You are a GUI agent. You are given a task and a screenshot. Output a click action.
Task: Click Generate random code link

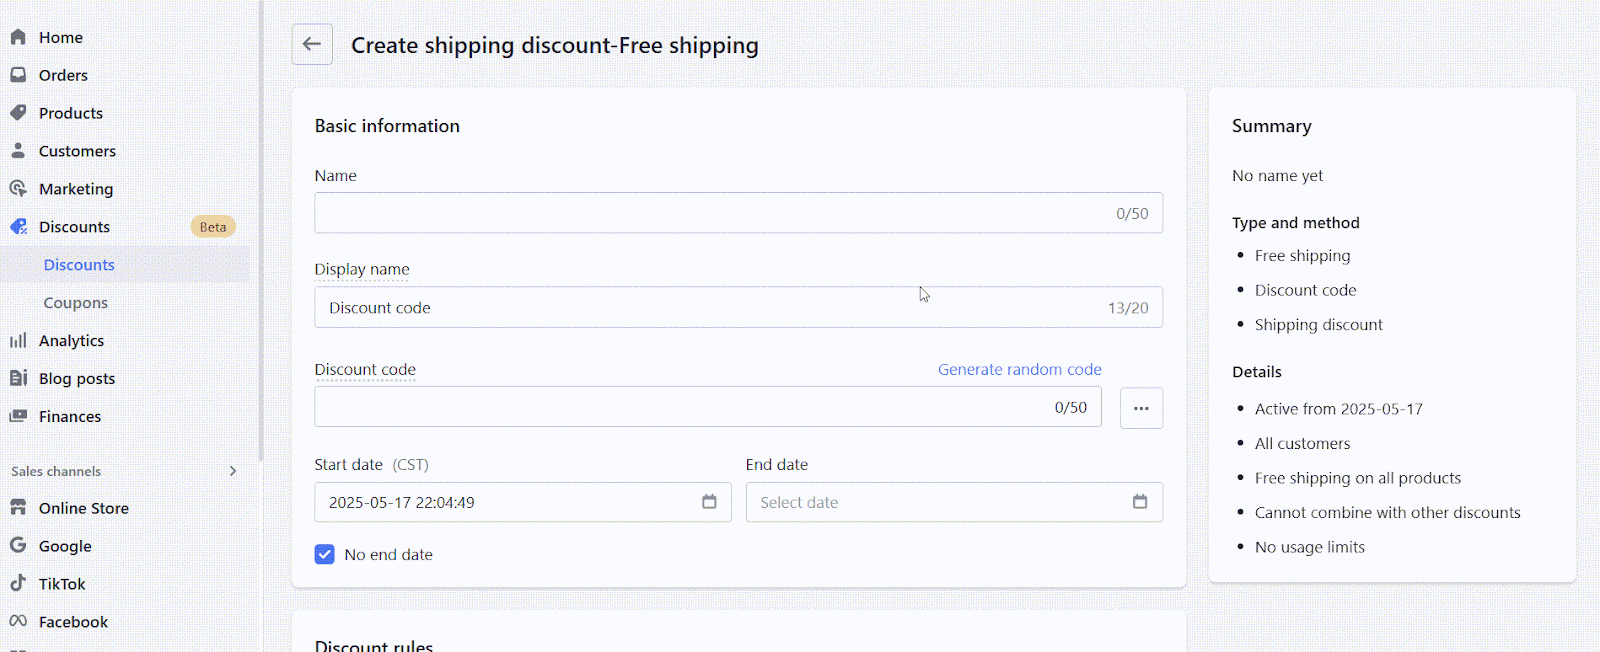point(1019,369)
